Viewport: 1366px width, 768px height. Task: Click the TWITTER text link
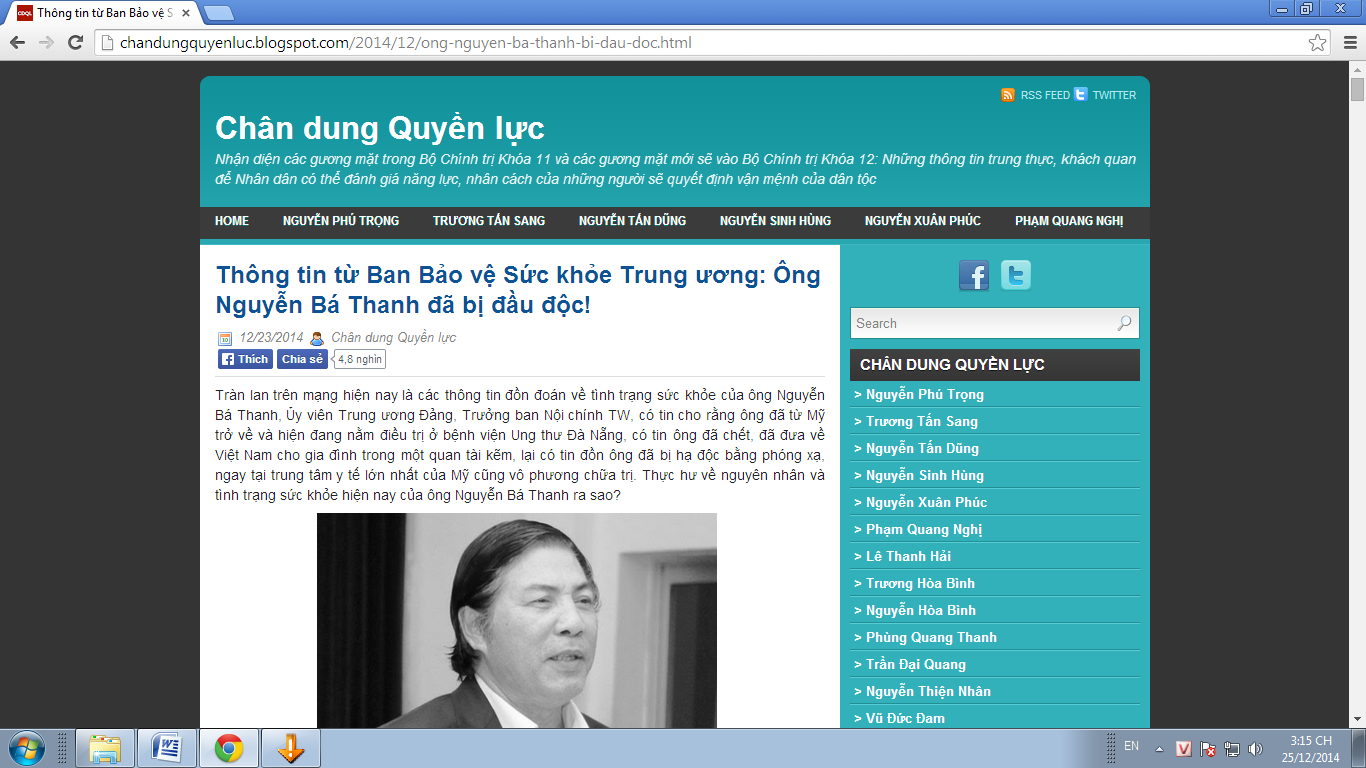[x=1114, y=95]
